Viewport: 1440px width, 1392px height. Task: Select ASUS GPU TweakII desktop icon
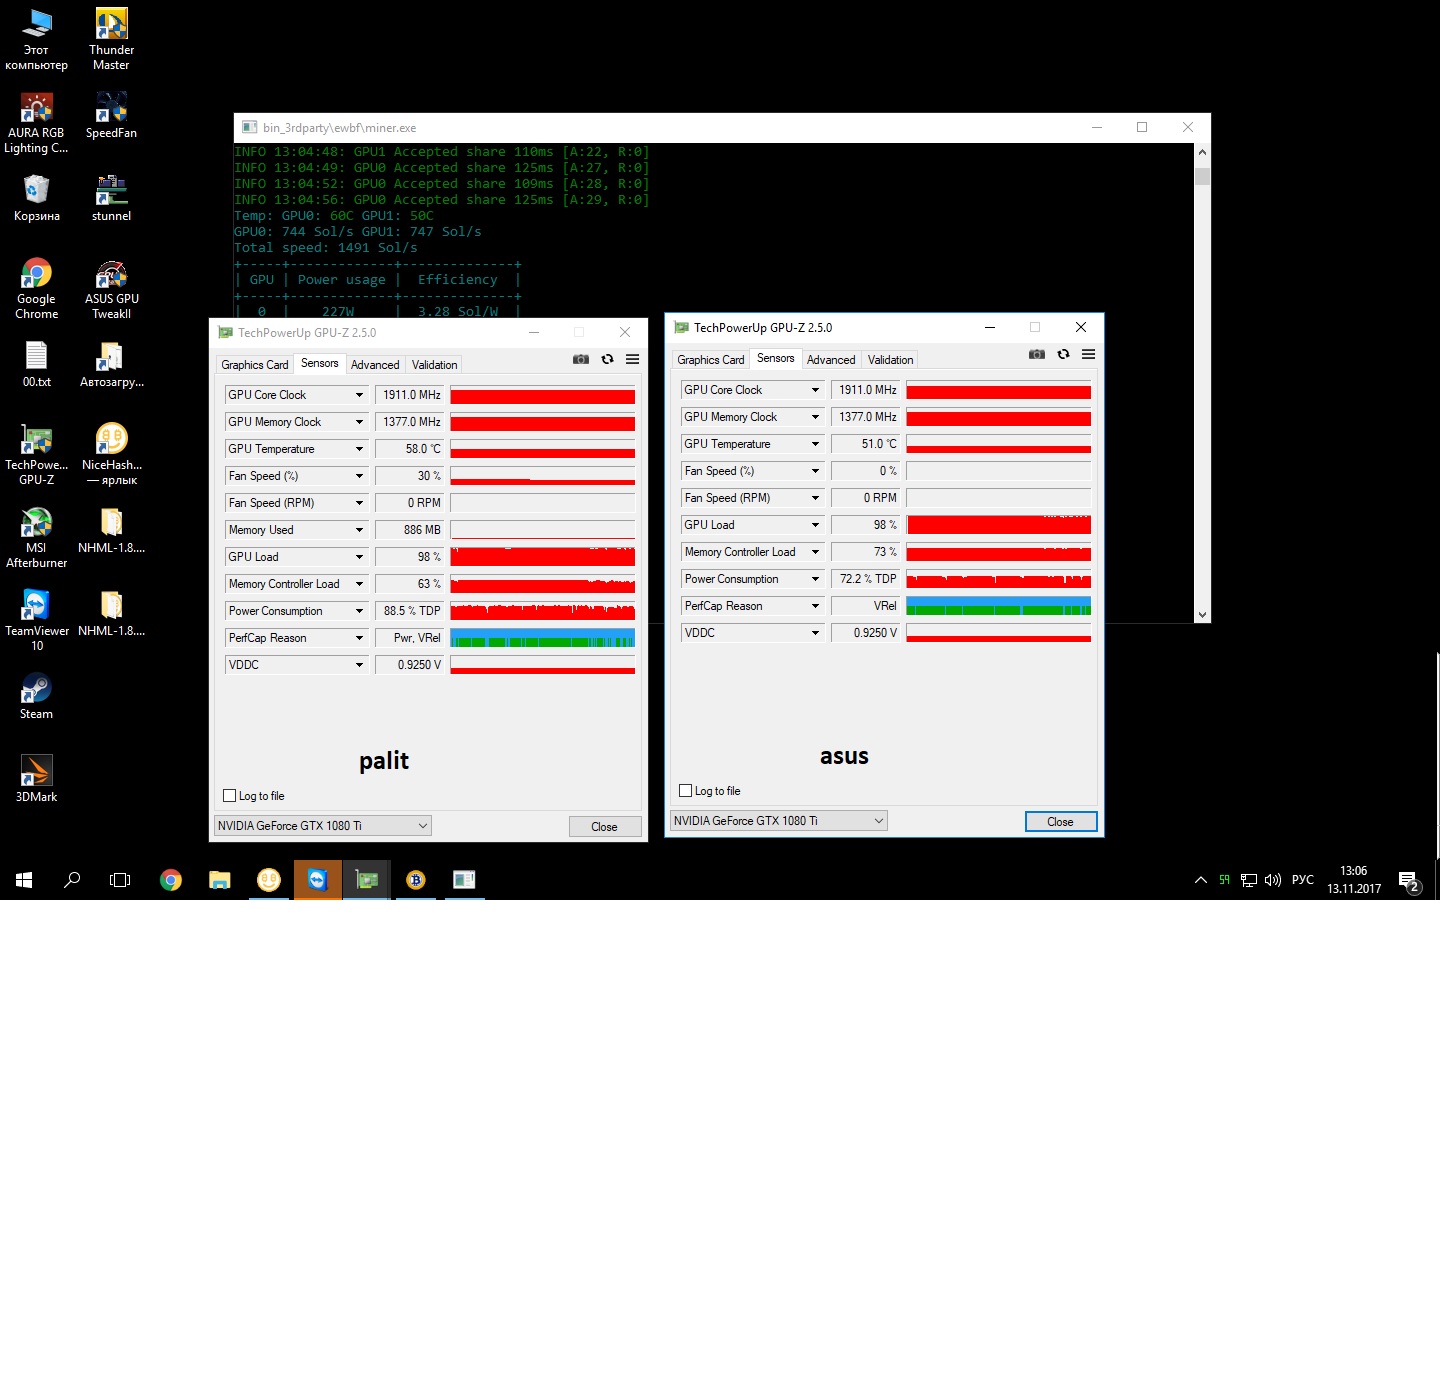click(111, 289)
